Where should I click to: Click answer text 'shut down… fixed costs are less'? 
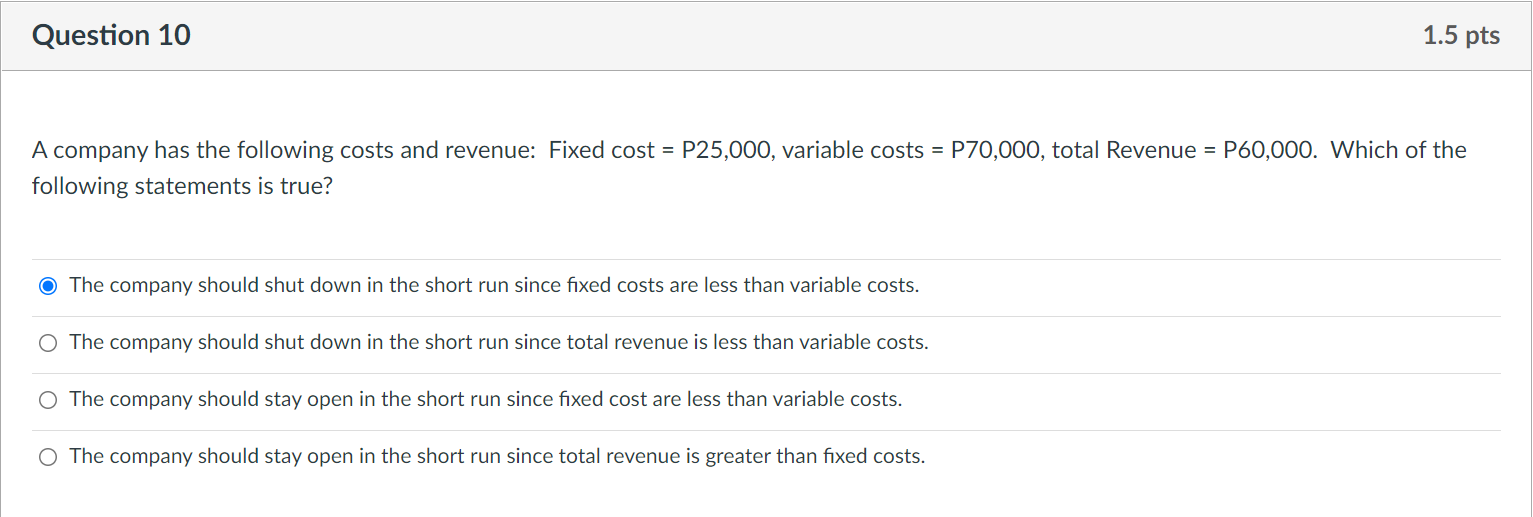click(494, 285)
